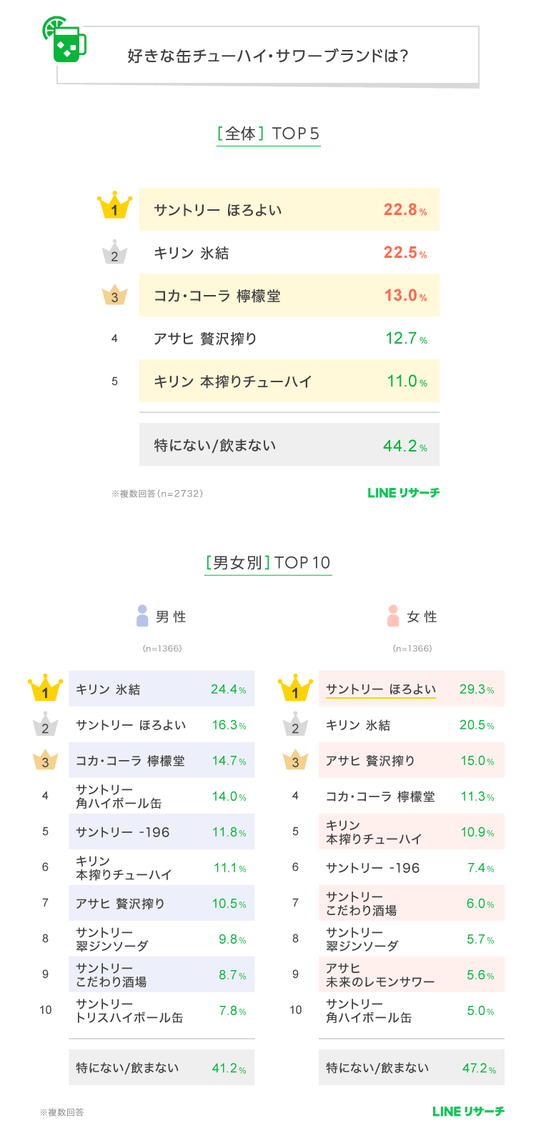Click the blue male person icon

(142, 616)
